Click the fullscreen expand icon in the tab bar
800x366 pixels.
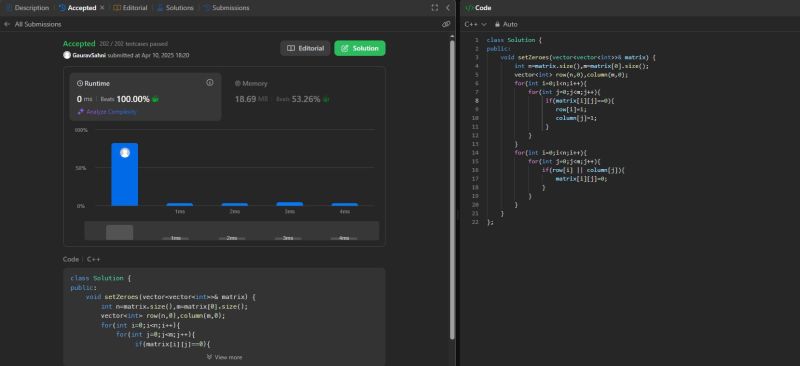[x=435, y=8]
